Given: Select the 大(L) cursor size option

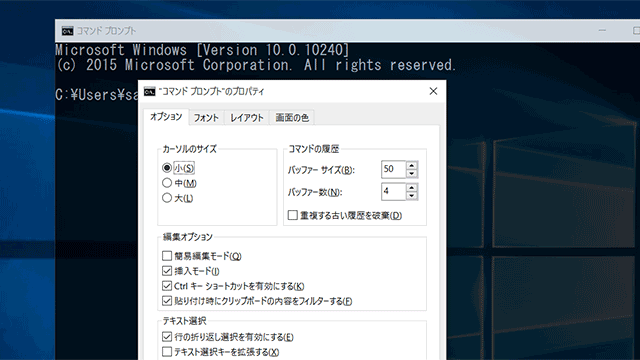Looking at the screenshot, I should tap(167, 198).
